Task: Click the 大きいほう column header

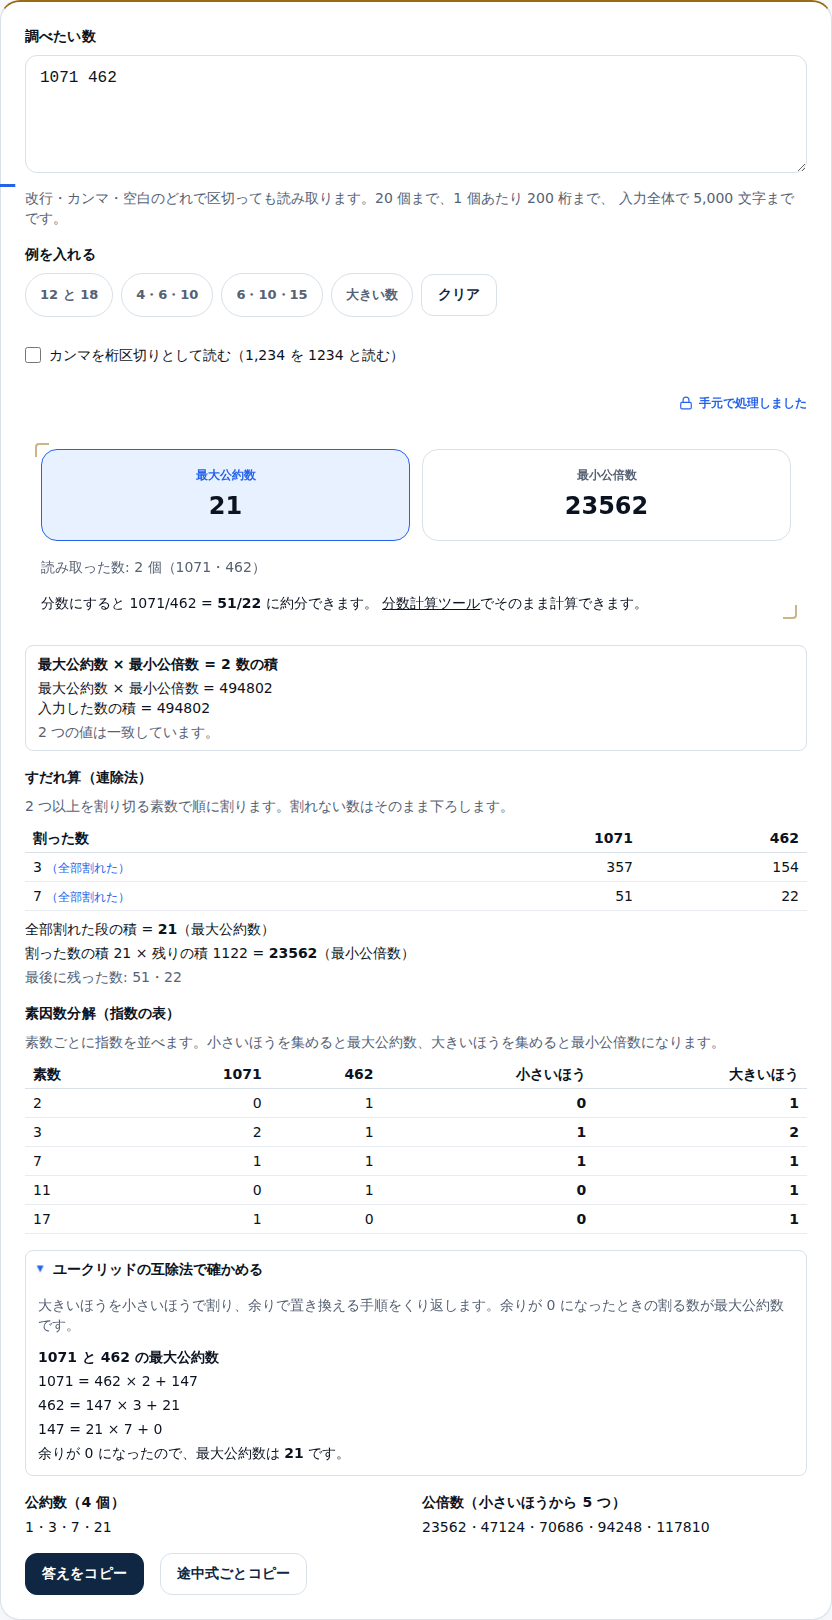Action: click(x=763, y=1075)
